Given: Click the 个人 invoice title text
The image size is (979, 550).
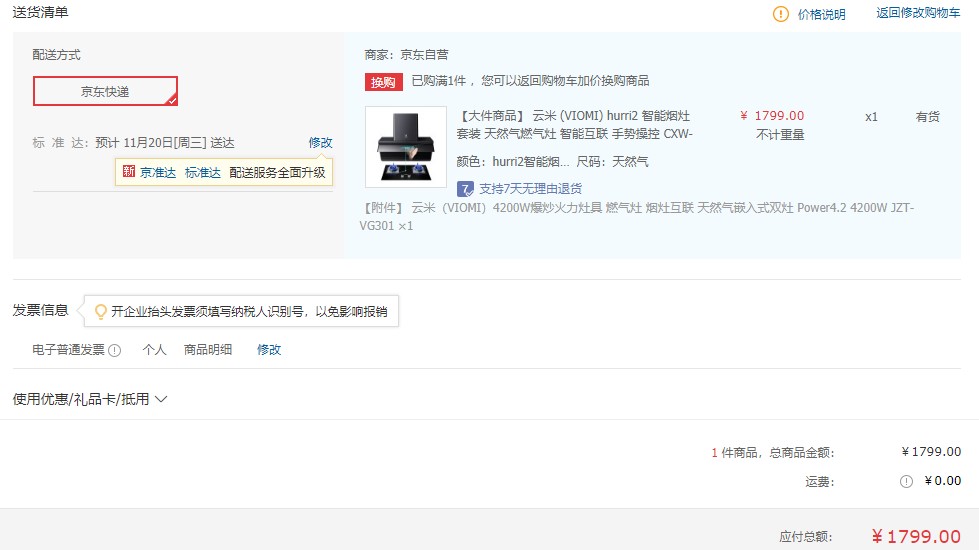Looking at the screenshot, I should pyautogui.click(x=154, y=350).
